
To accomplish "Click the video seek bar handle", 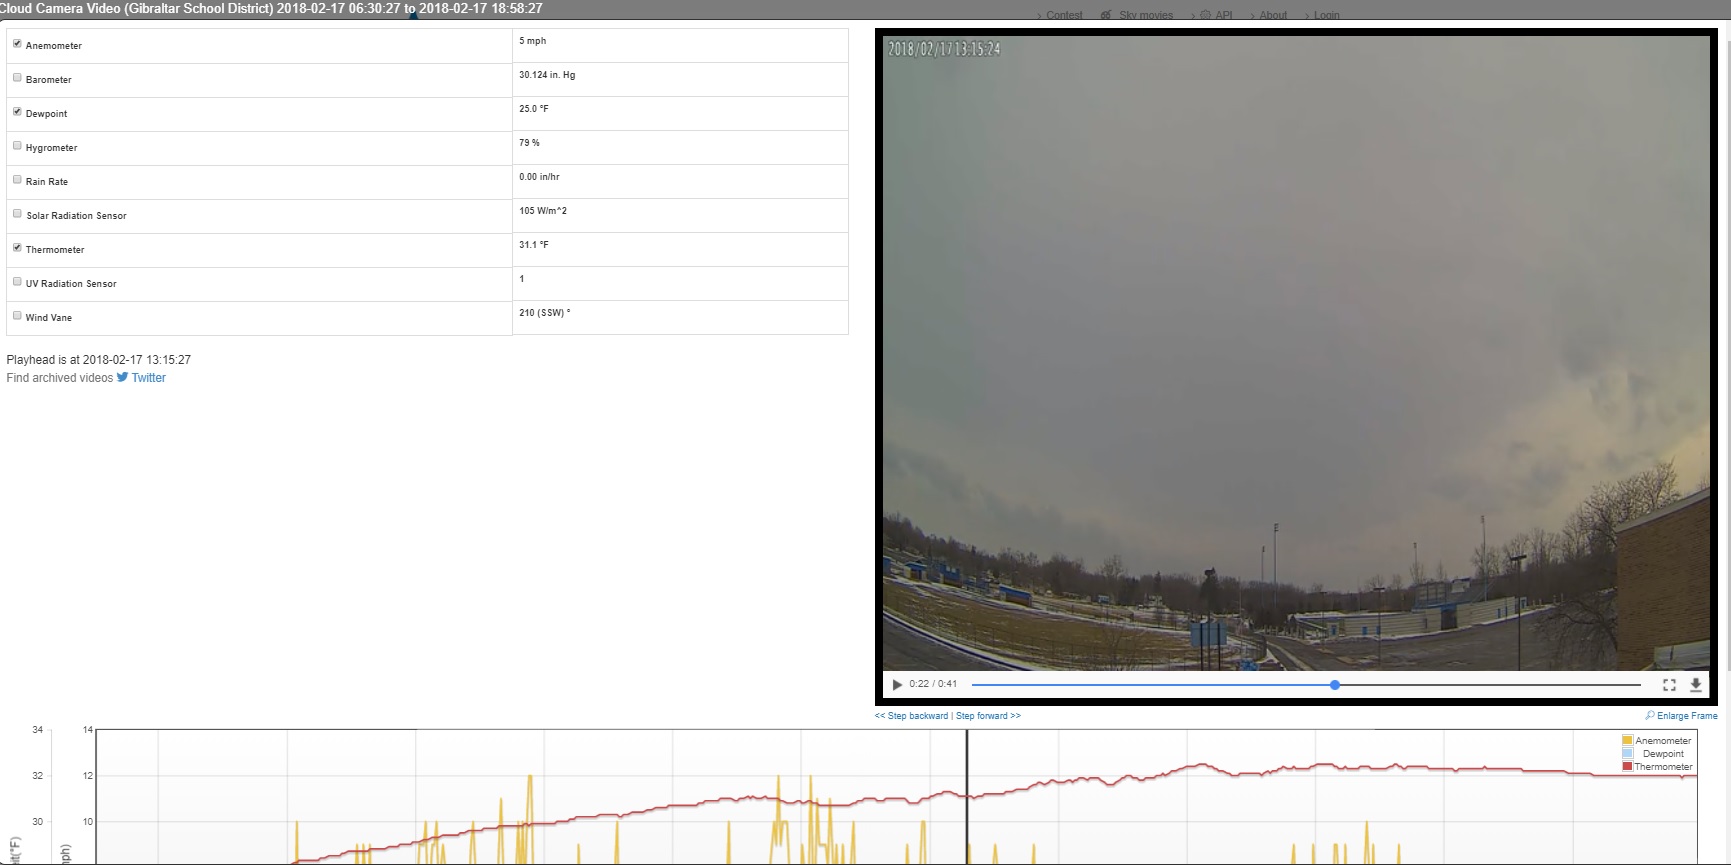I will point(1335,685).
